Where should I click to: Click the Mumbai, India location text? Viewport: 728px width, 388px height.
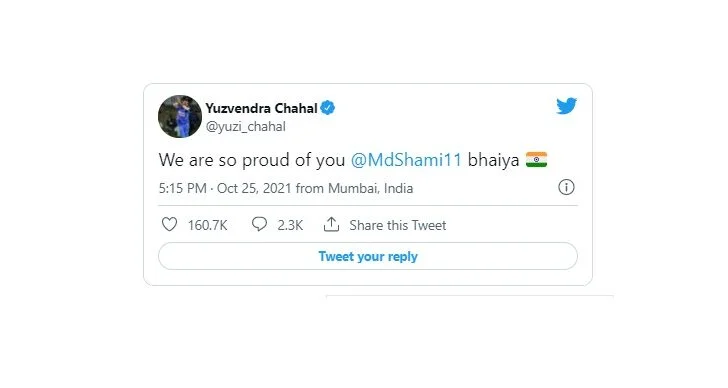(x=370, y=188)
